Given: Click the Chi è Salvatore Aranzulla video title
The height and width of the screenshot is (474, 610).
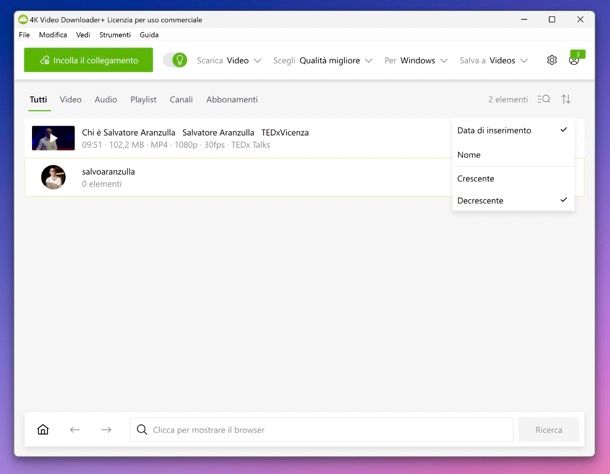Looking at the screenshot, I should click(195, 132).
